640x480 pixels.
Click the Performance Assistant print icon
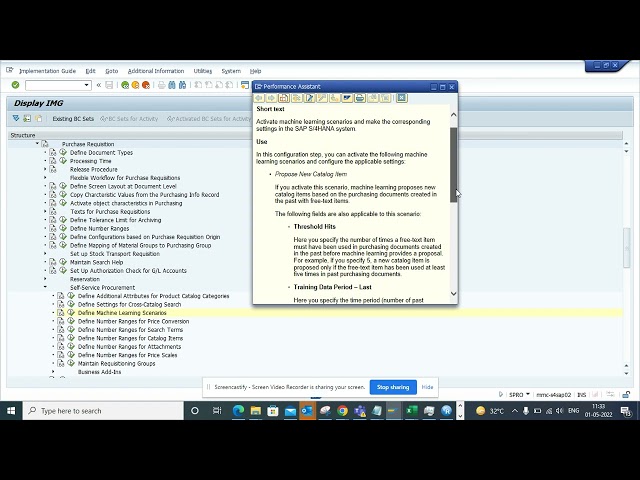(x=360, y=98)
